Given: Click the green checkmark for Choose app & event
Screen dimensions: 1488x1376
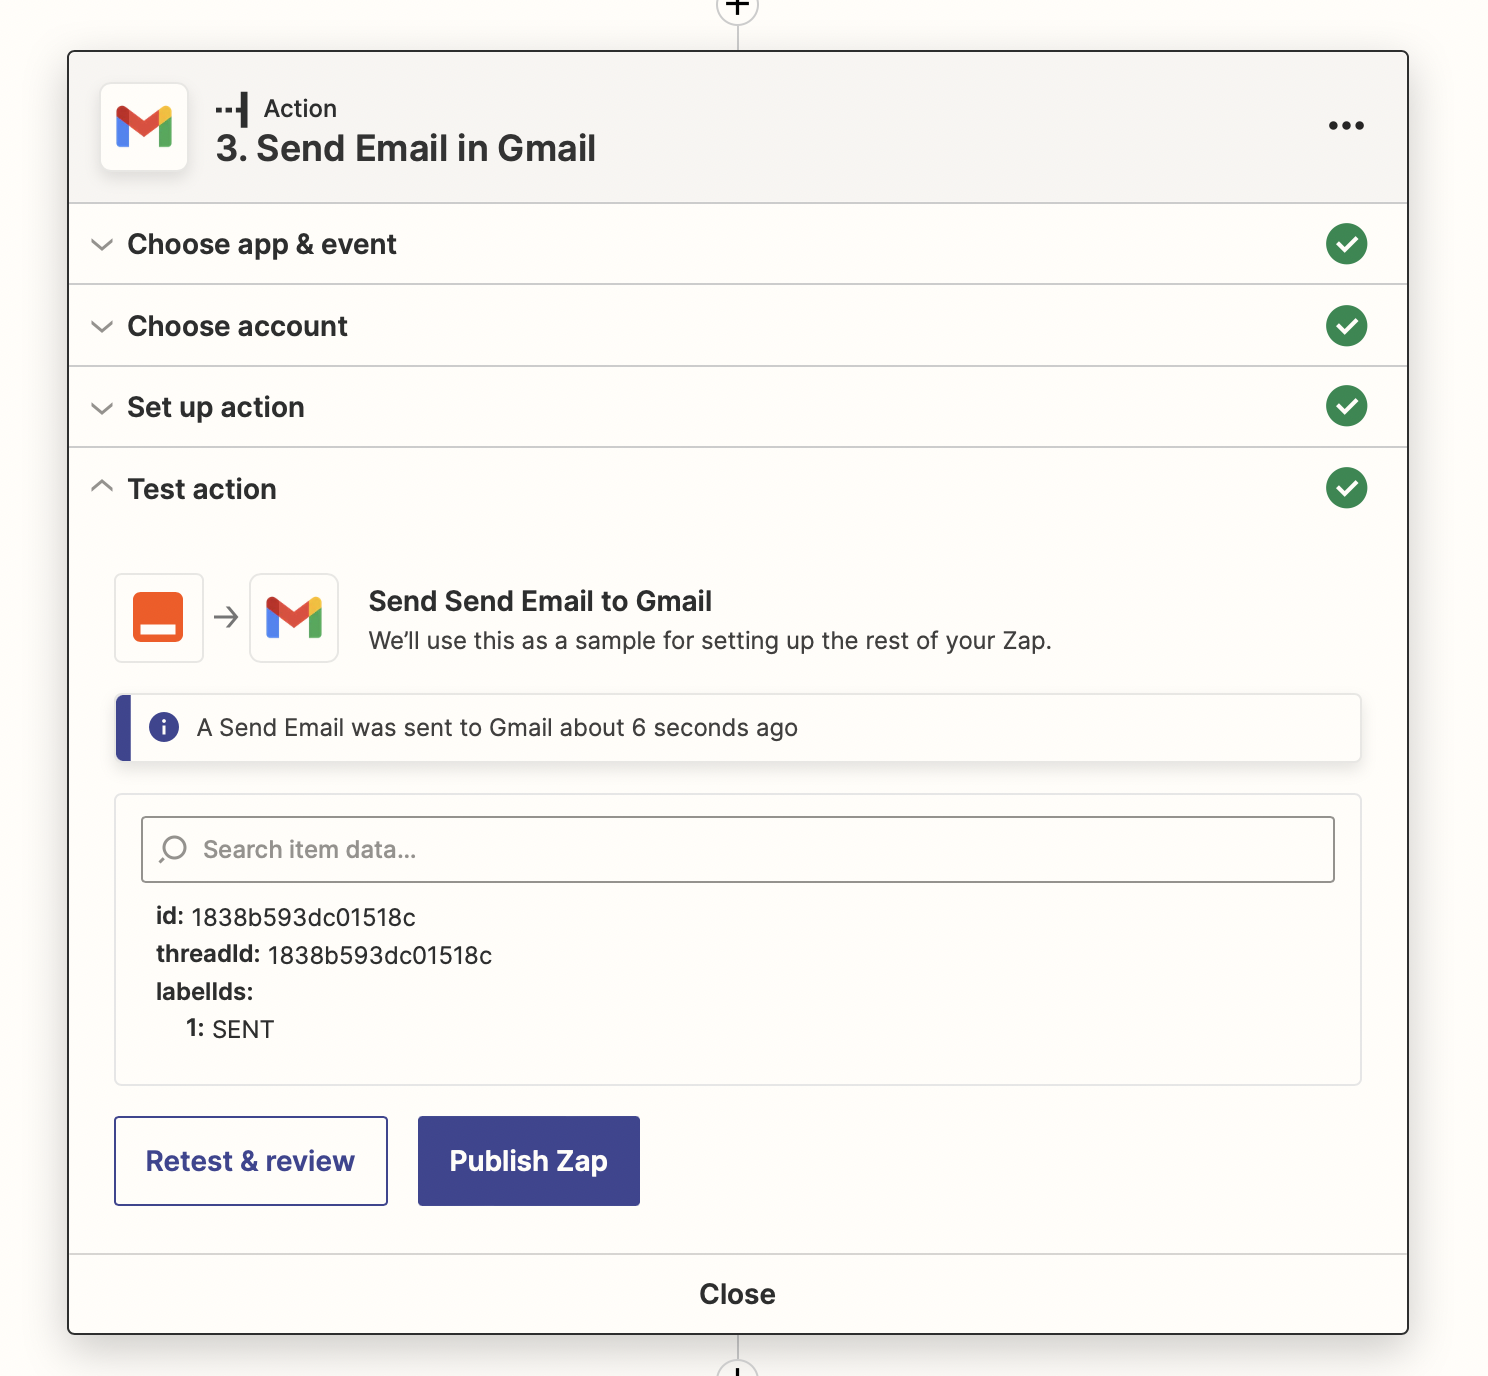Looking at the screenshot, I should click(1346, 244).
